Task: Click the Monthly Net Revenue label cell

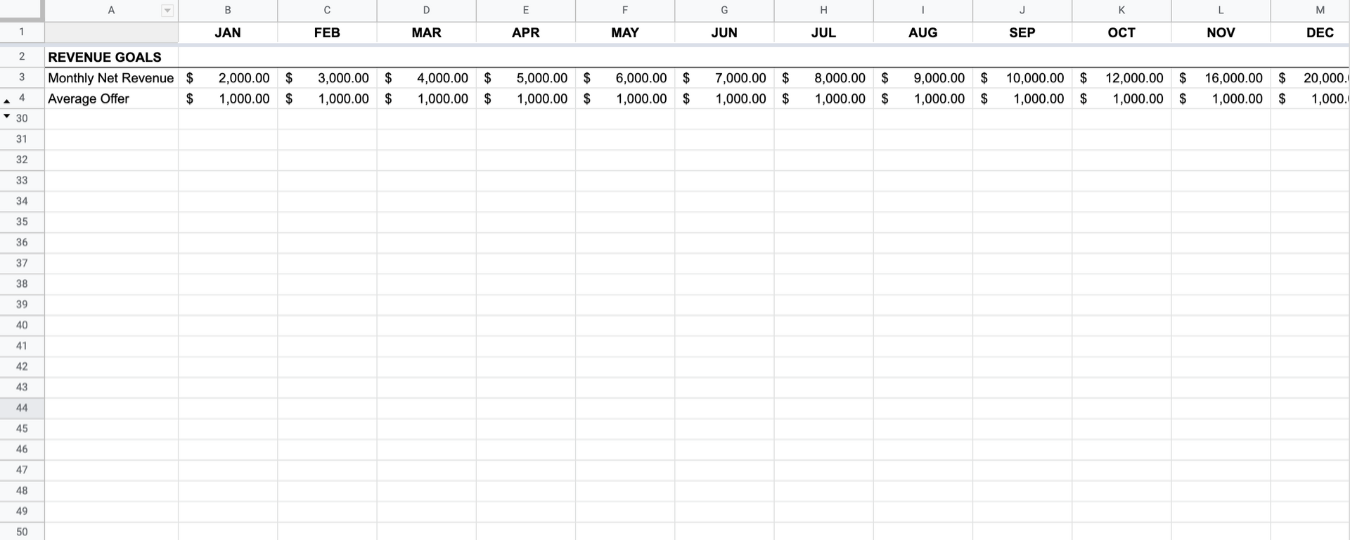Action: [x=111, y=78]
